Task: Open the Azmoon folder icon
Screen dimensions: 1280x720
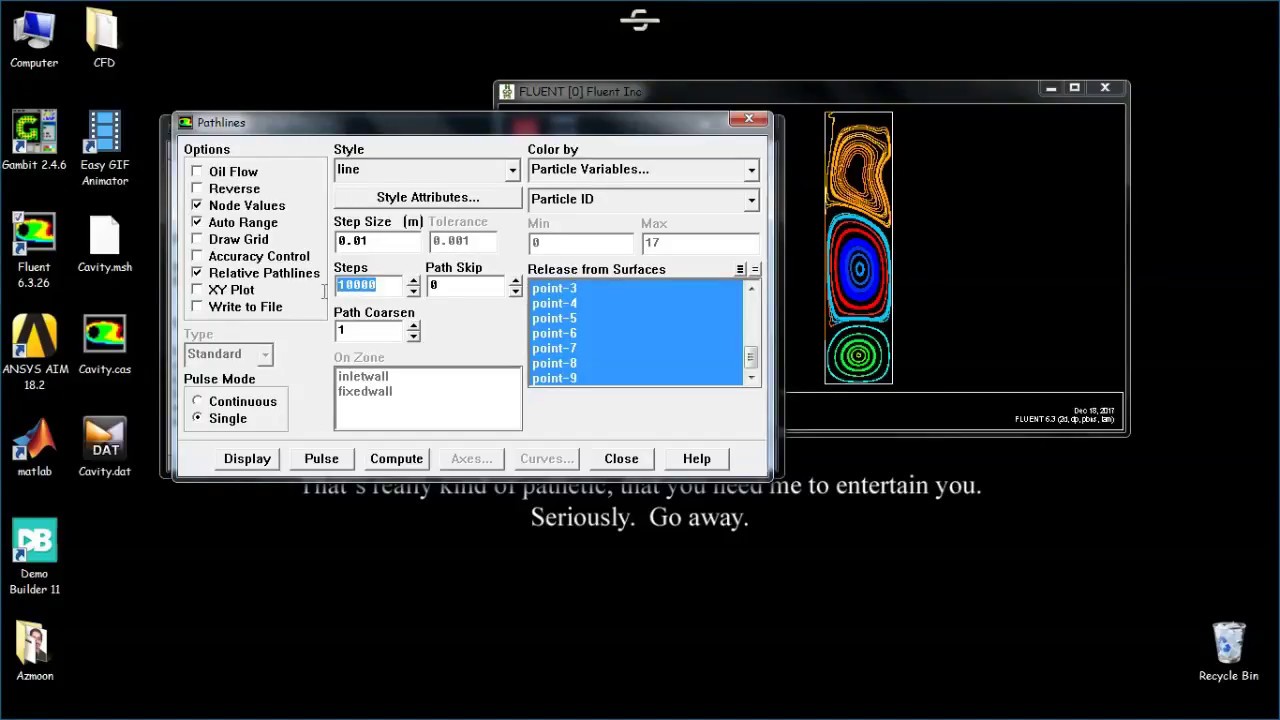Action: point(34,652)
